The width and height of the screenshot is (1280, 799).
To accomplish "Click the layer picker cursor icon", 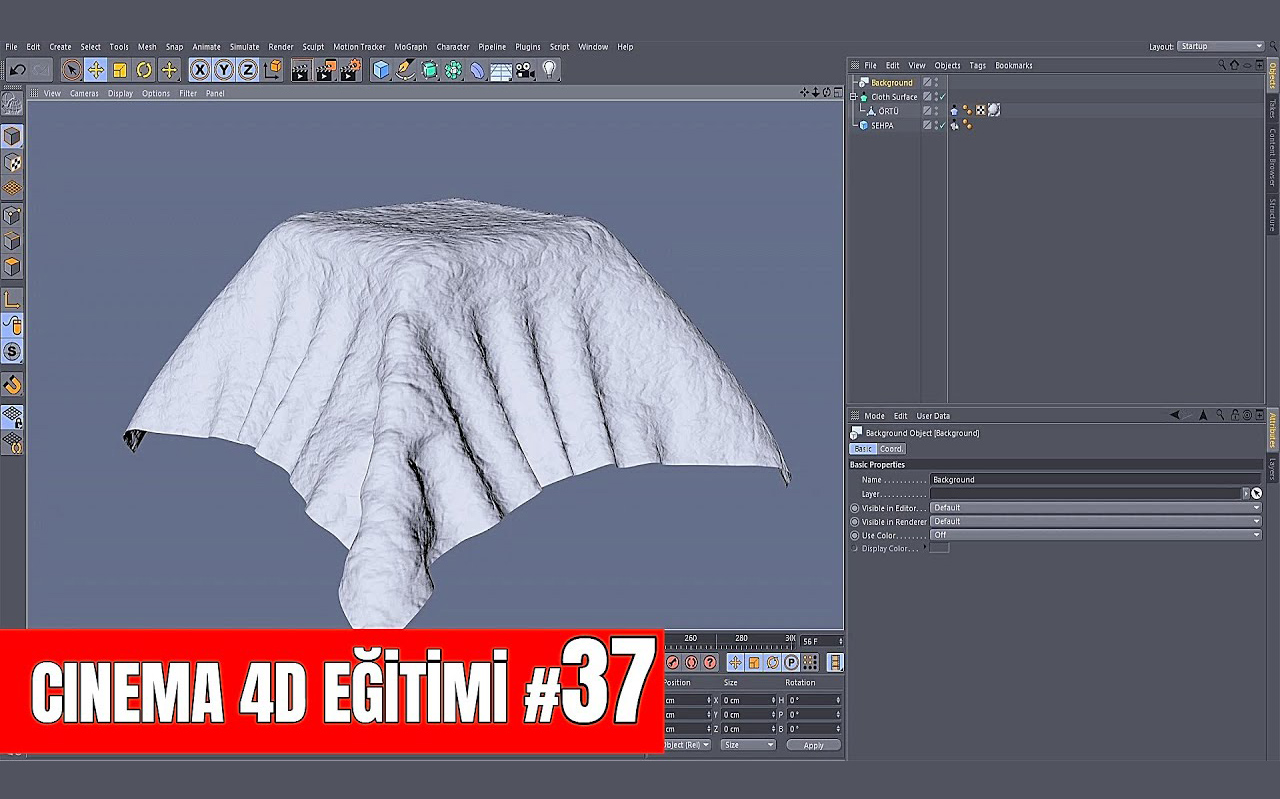I will coord(1256,493).
